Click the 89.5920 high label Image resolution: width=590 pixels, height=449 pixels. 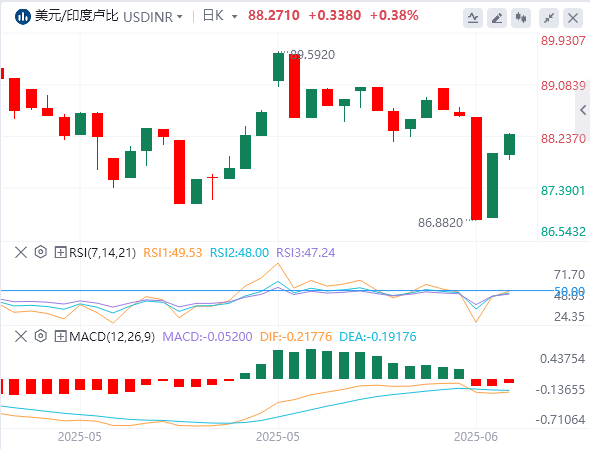pyautogui.click(x=313, y=55)
